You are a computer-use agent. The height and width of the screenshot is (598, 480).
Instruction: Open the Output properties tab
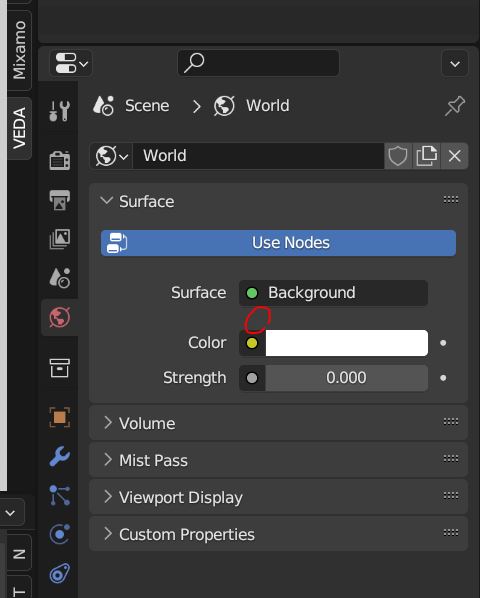59,200
